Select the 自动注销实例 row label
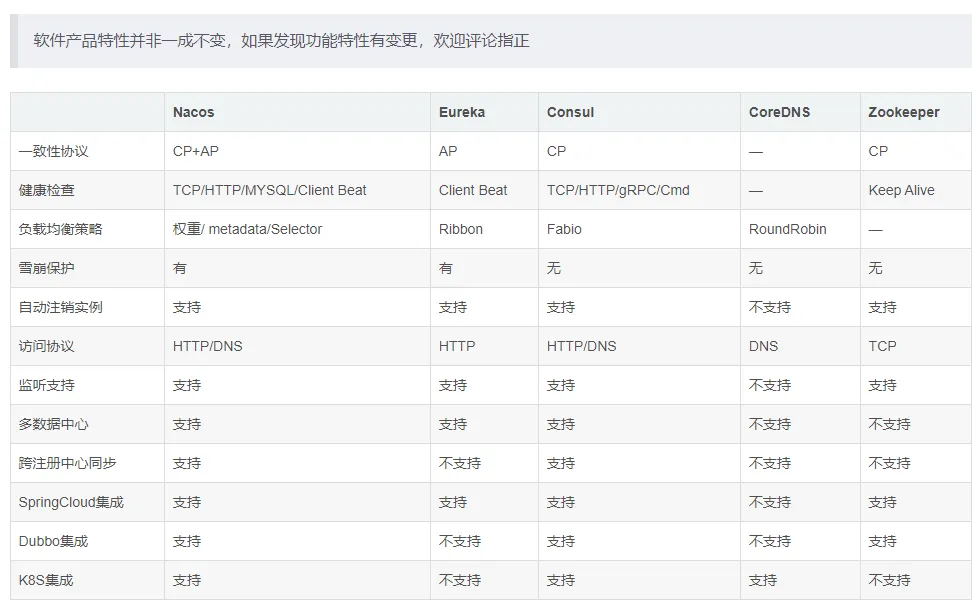This screenshot has height=602, width=980. tap(61, 308)
